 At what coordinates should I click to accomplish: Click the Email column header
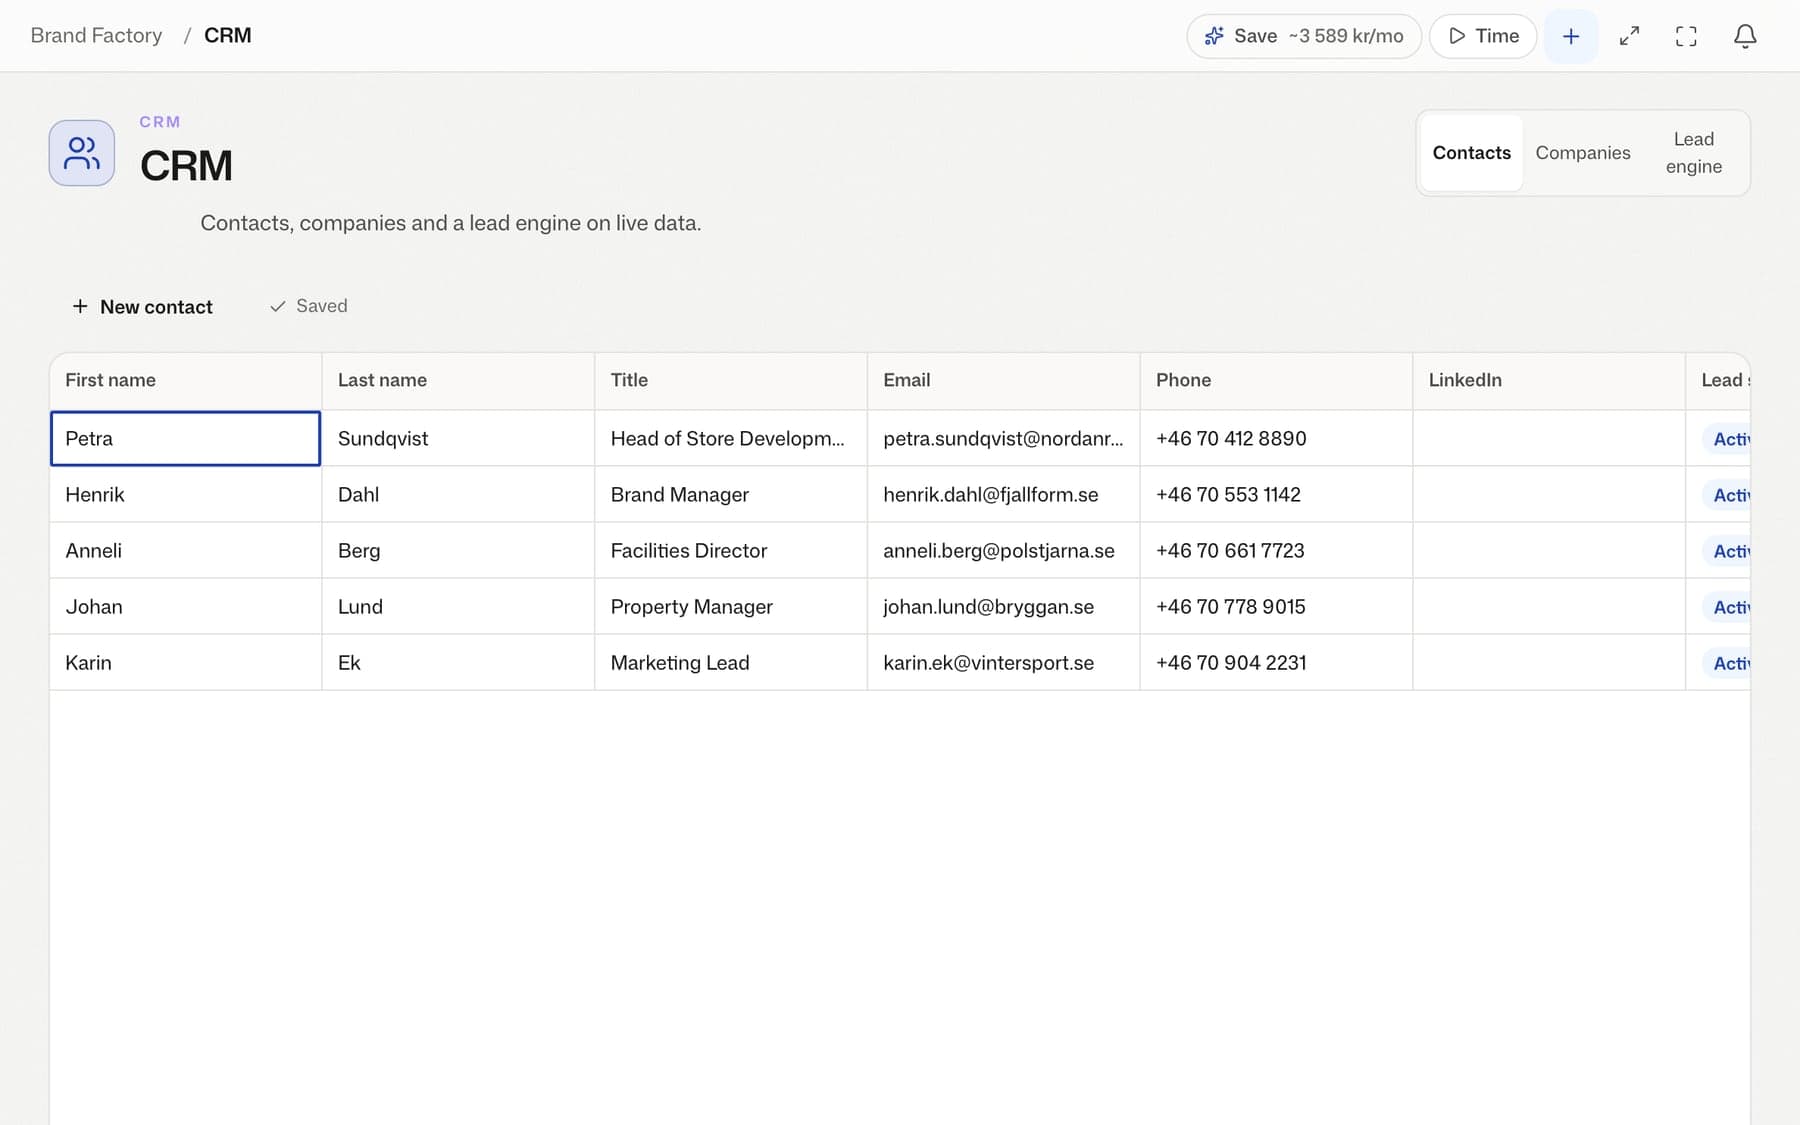[1004, 380]
